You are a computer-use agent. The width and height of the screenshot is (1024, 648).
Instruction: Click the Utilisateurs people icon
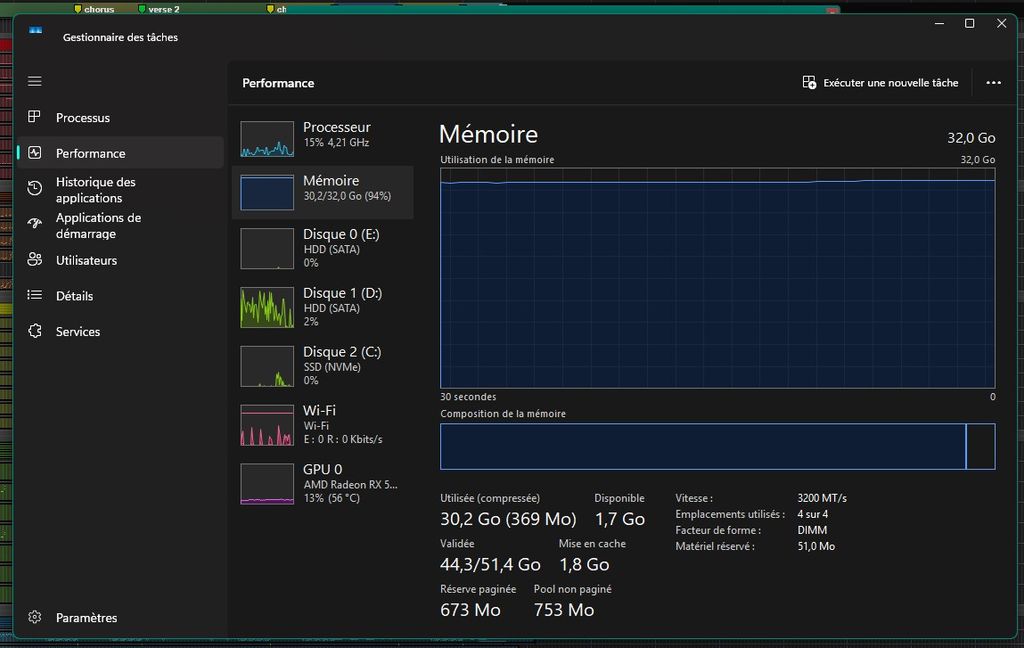pyautogui.click(x=35, y=260)
